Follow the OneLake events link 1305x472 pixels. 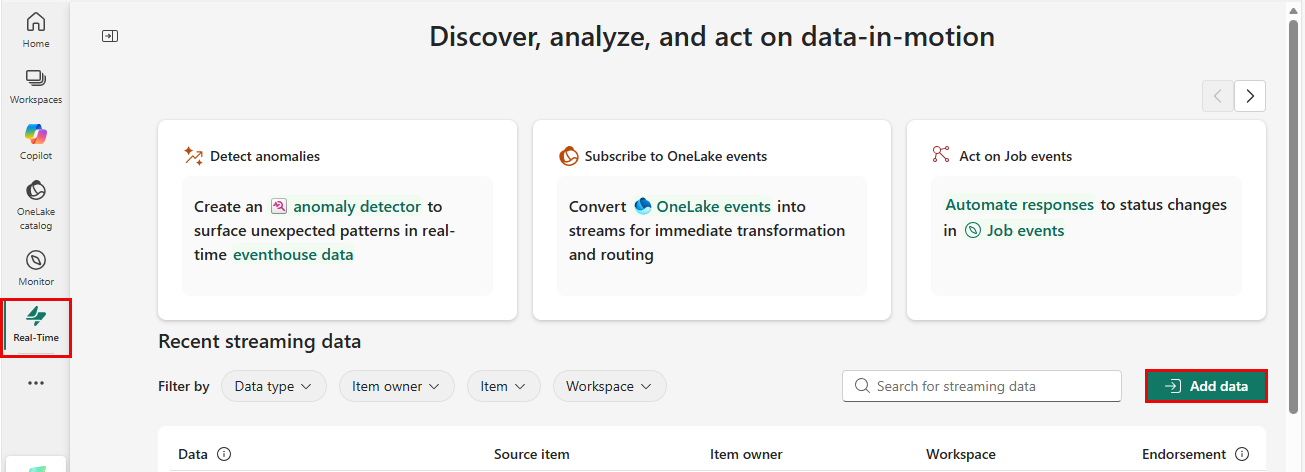pyautogui.click(x=713, y=207)
